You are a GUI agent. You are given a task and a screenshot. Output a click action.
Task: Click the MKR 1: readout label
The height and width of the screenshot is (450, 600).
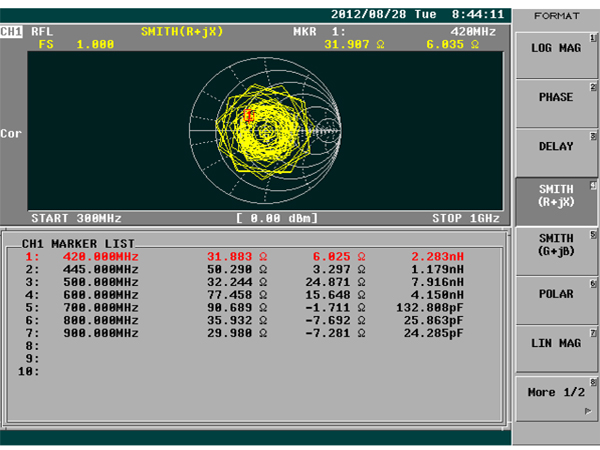[319, 31]
